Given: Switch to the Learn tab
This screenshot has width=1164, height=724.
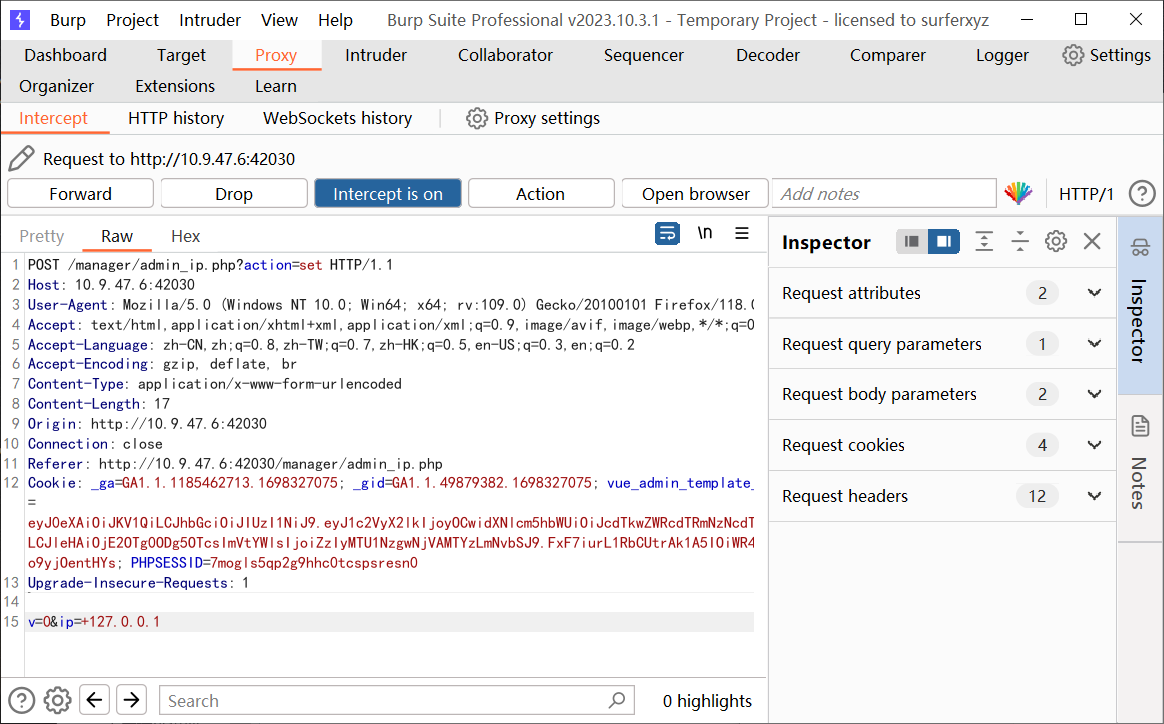Looking at the screenshot, I should 275,86.
